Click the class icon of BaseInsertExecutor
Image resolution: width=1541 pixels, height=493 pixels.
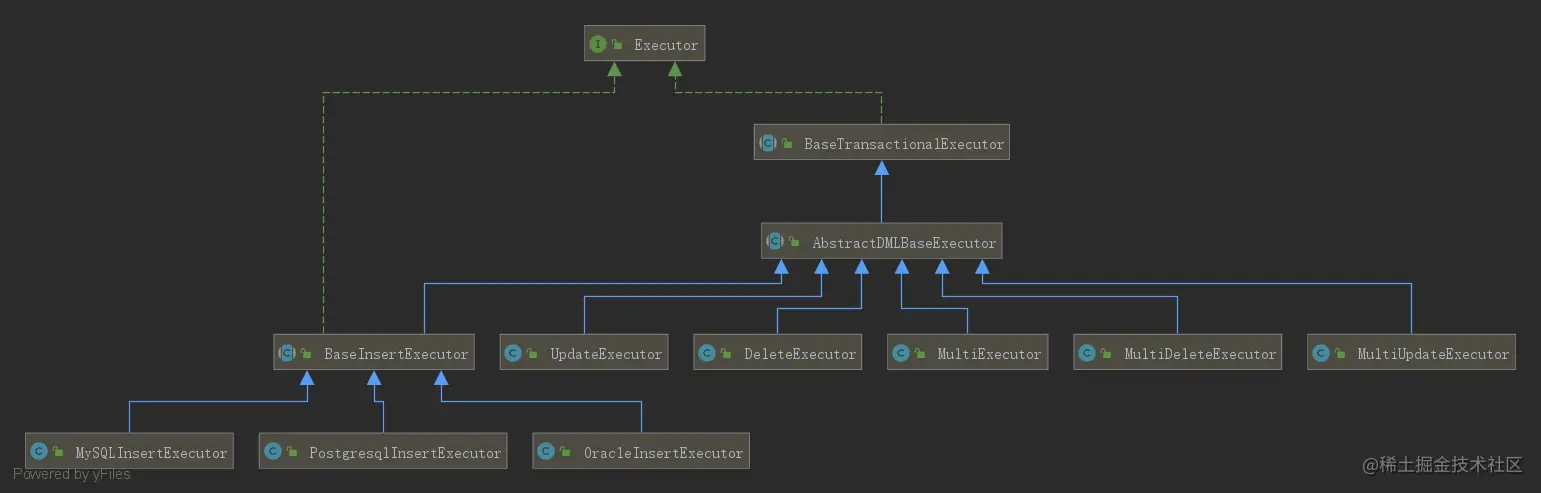point(288,353)
